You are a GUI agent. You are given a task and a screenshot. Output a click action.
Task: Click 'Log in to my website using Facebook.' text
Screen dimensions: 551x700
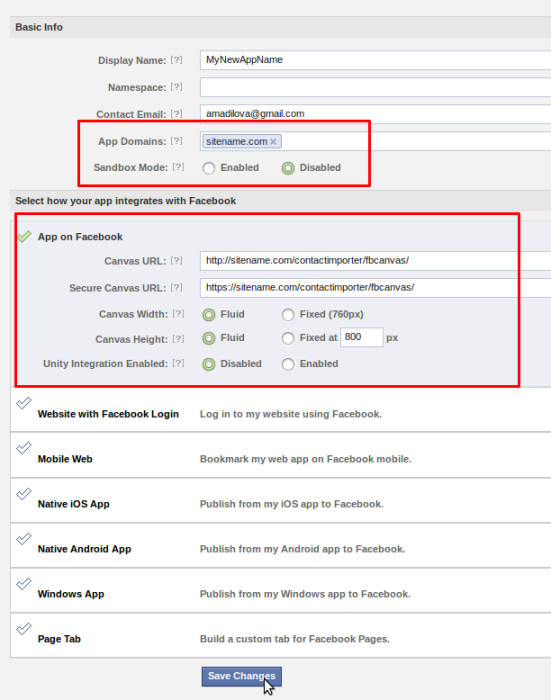pyautogui.click(x=291, y=414)
